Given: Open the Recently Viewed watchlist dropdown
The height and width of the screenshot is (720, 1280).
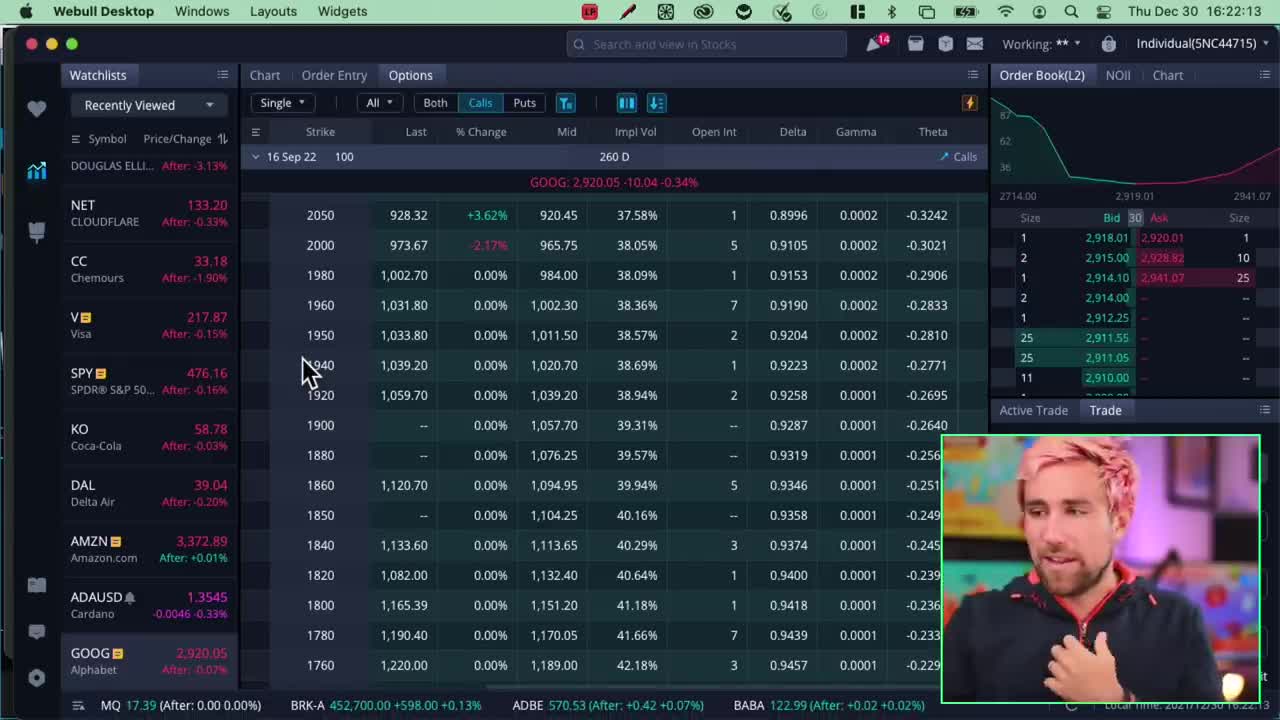Looking at the screenshot, I should point(148,105).
